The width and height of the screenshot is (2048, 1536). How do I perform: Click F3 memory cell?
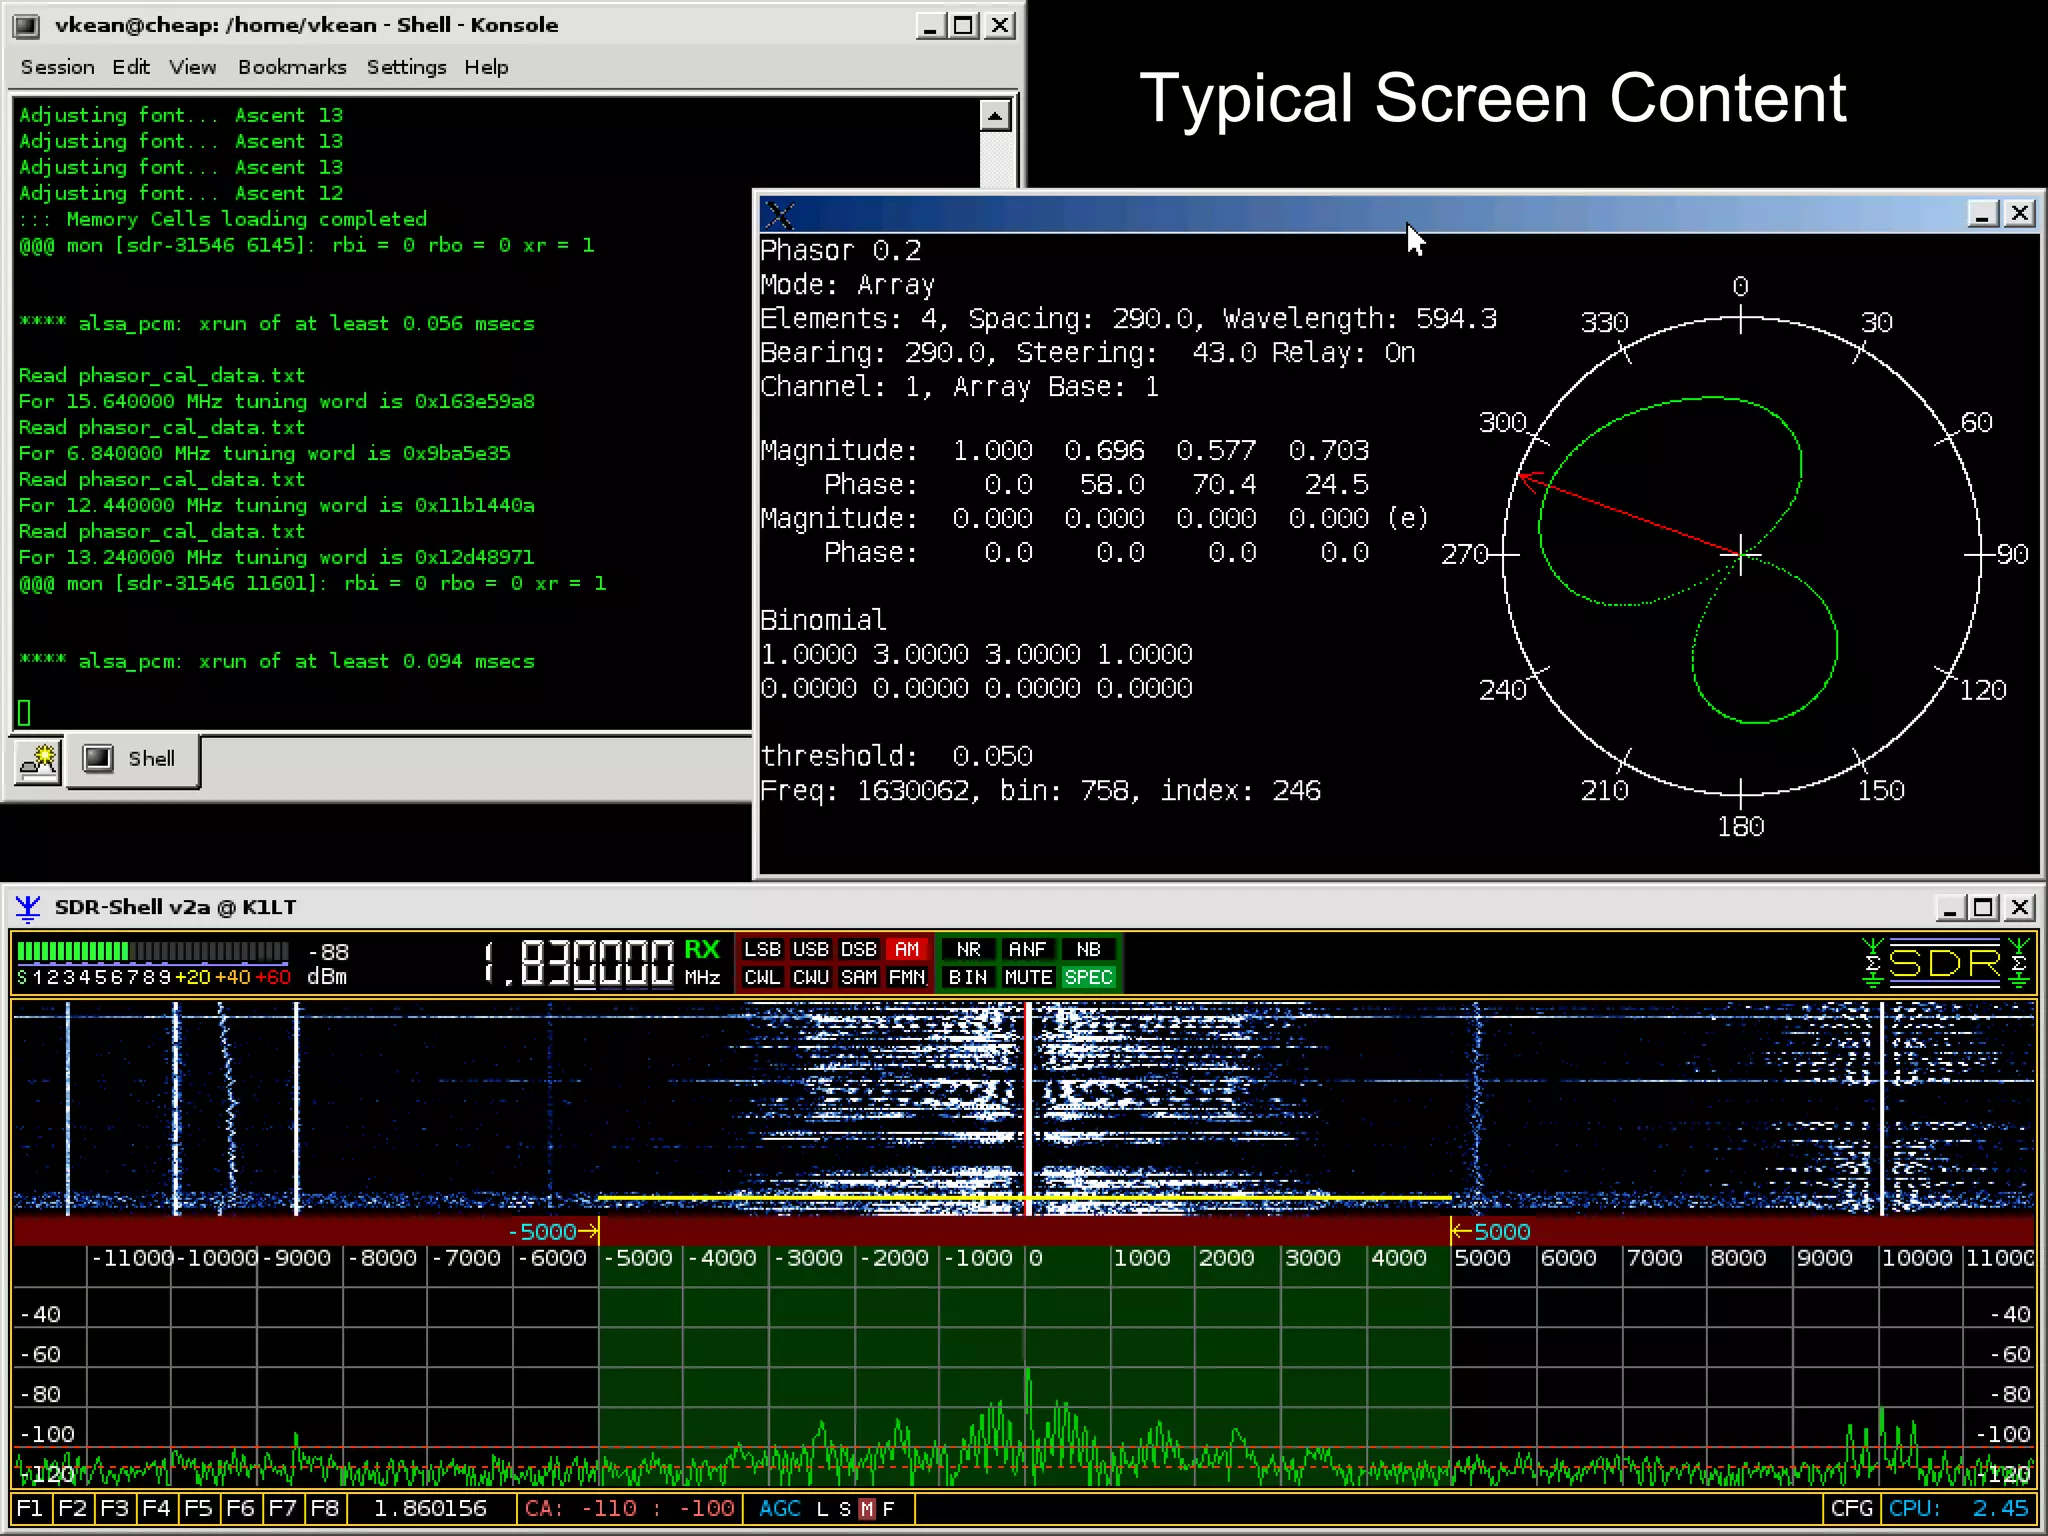click(x=114, y=1508)
